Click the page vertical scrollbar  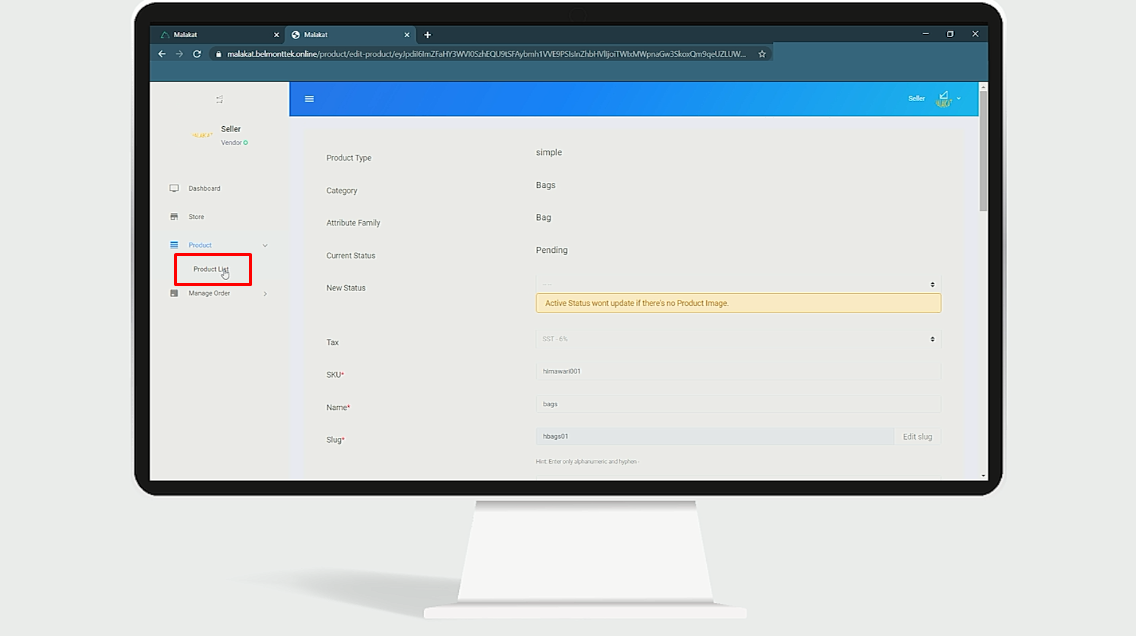(x=983, y=150)
